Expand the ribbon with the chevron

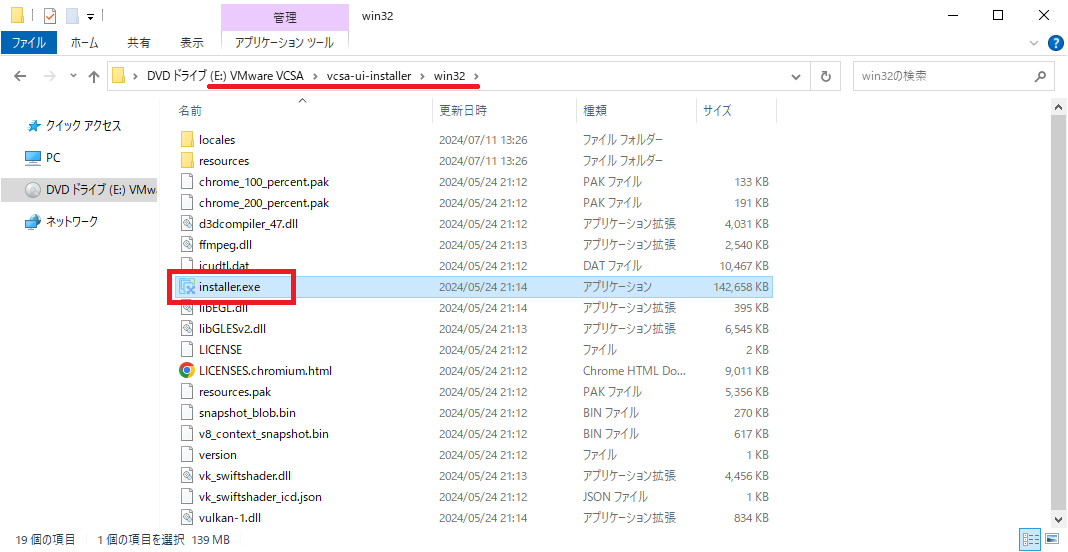tap(1035, 42)
